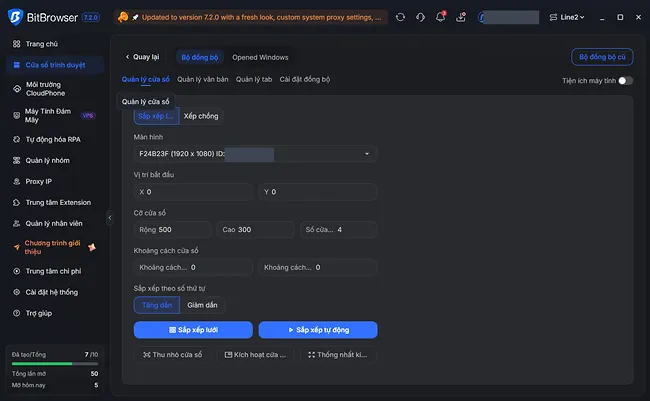Choose Giảm dần sort order

(202, 305)
